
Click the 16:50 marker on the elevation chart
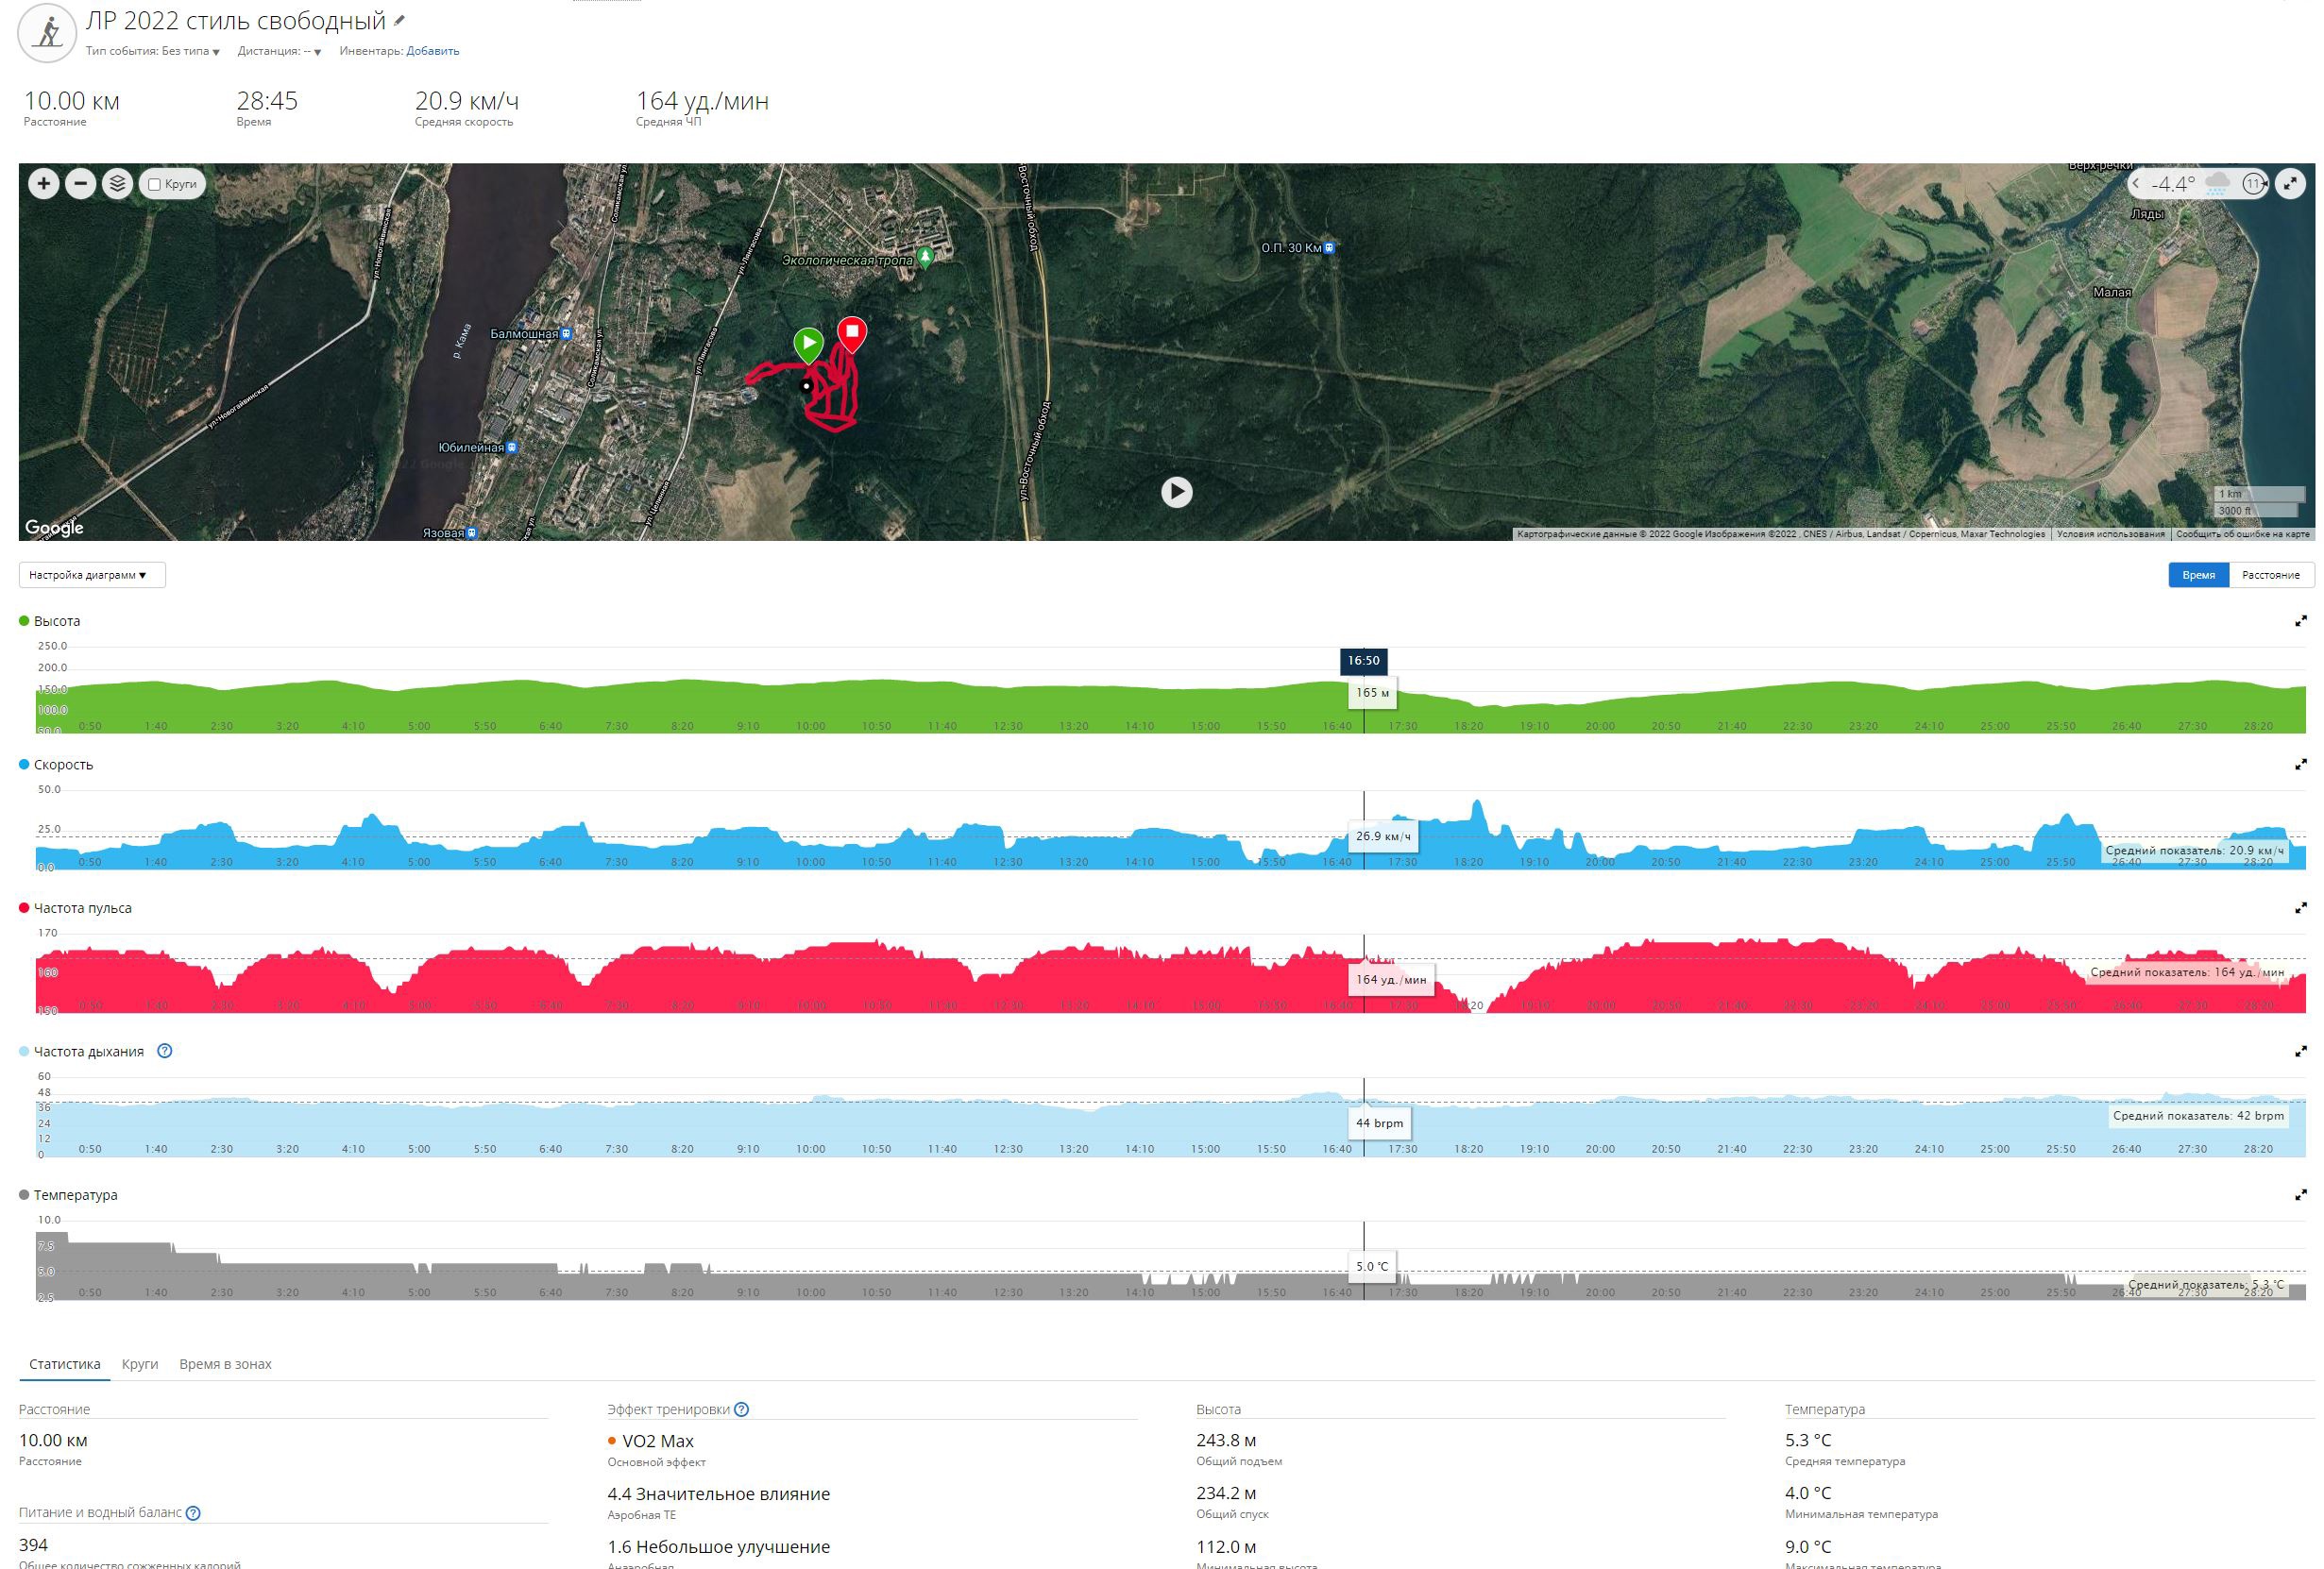(1362, 661)
